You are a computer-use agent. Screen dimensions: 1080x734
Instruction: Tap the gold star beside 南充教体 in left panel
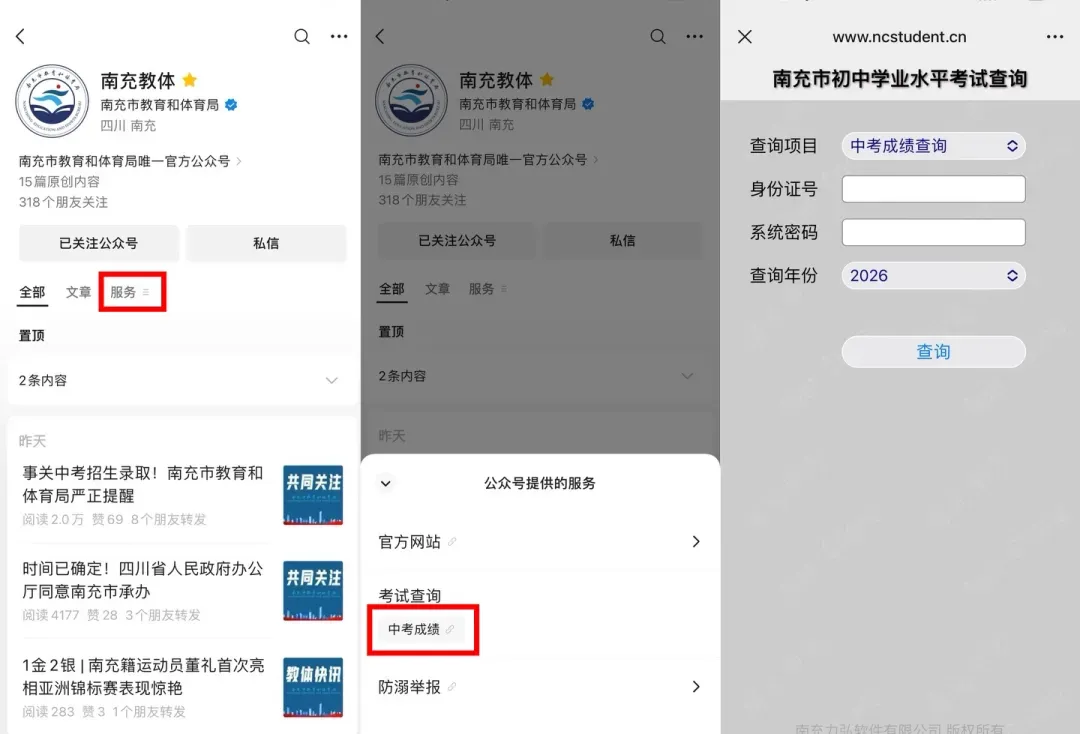[x=189, y=81]
